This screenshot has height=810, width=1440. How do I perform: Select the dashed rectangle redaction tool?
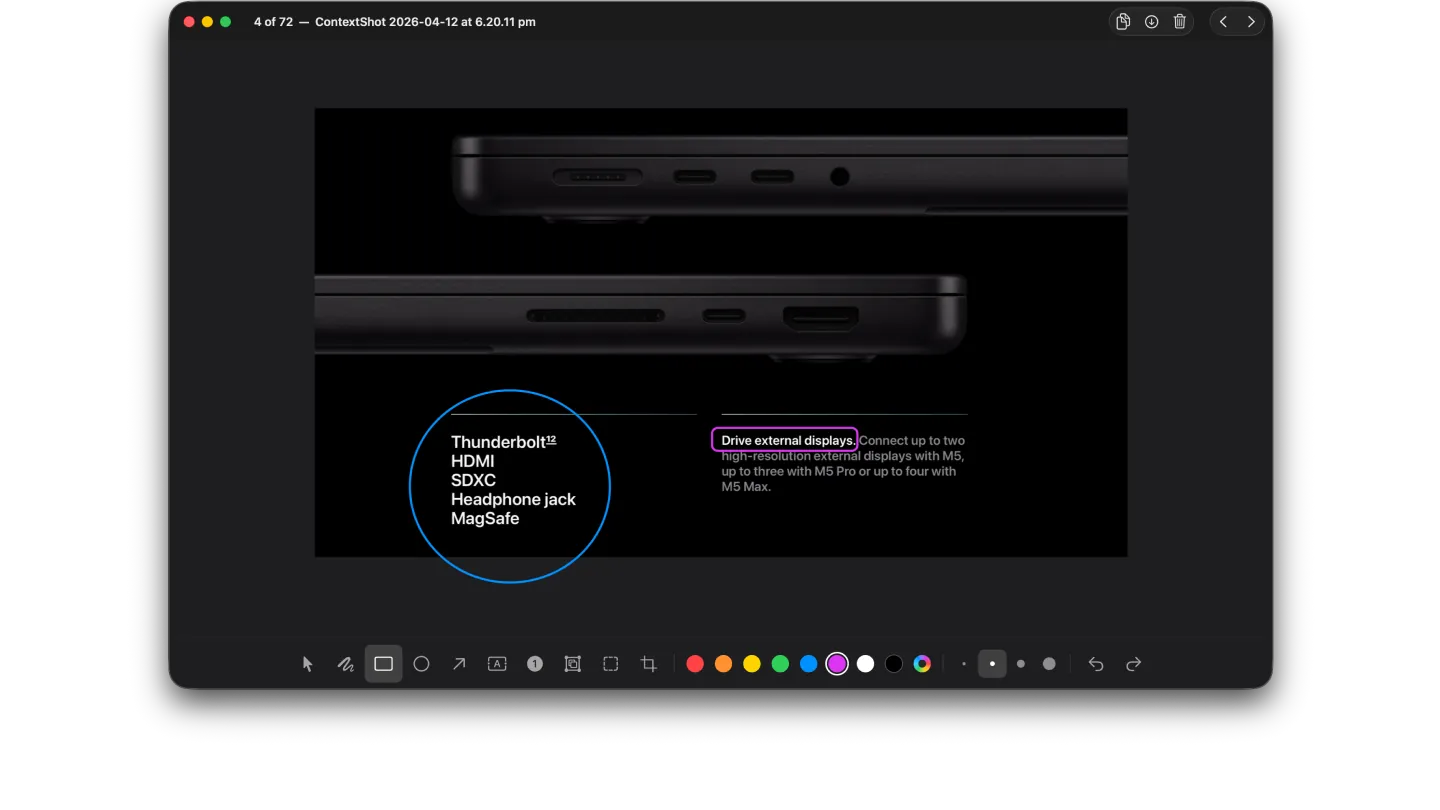click(611, 664)
